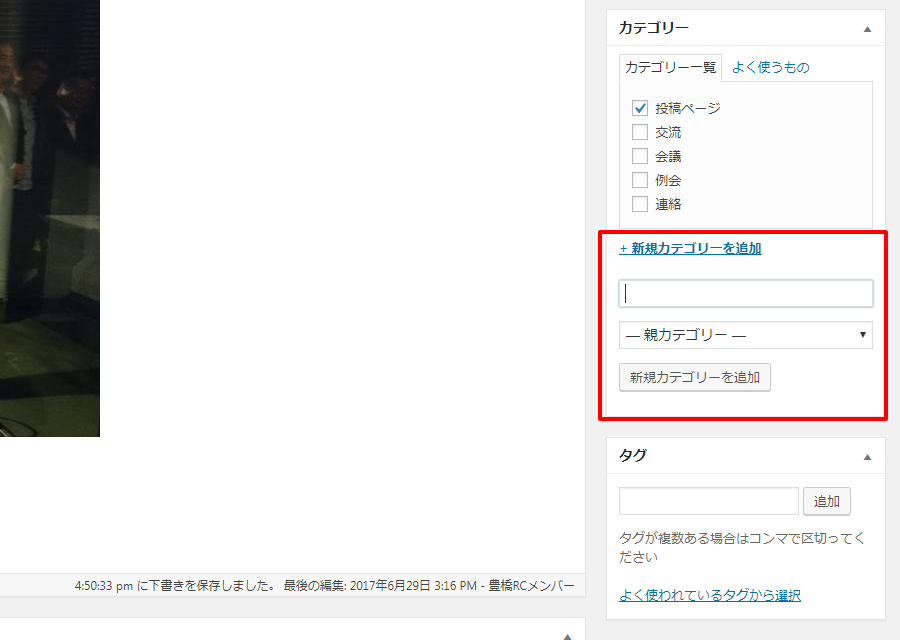The width and height of the screenshot is (900, 640).
Task: Open the よく使われているタグから選択 link
Action: point(709,595)
